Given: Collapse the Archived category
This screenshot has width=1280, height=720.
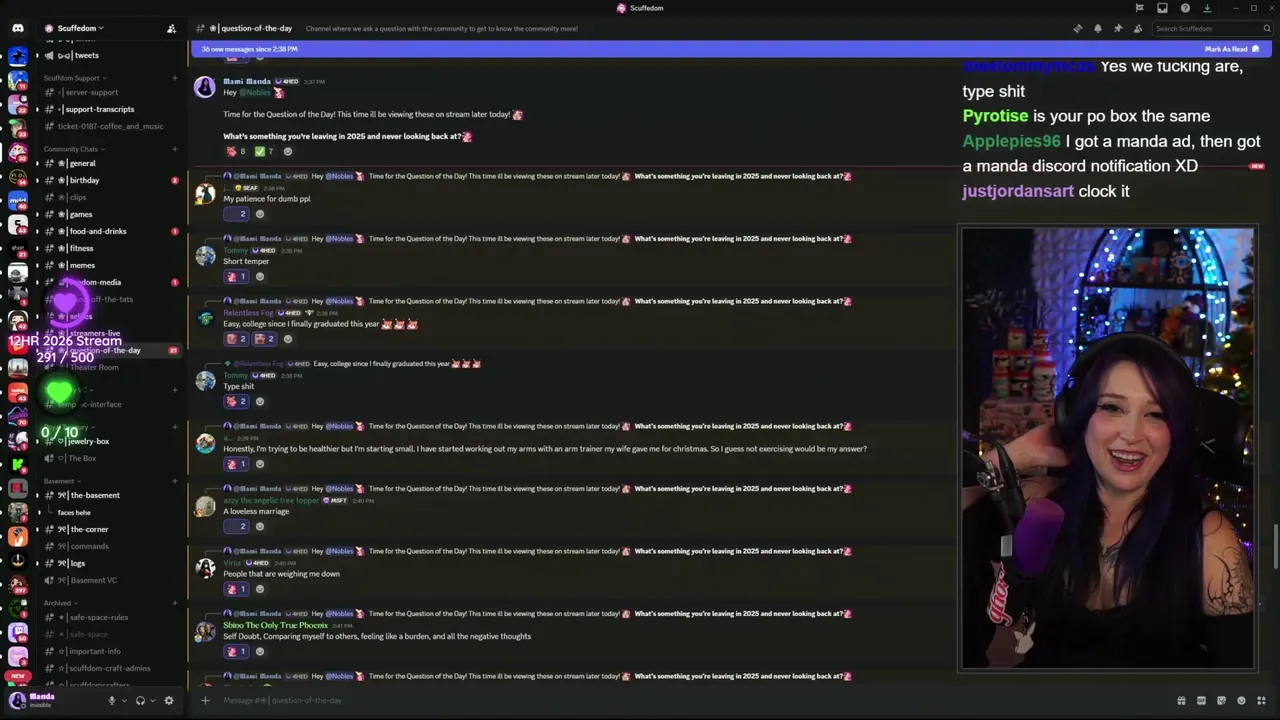Looking at the screenshot, I should [60, 603].
